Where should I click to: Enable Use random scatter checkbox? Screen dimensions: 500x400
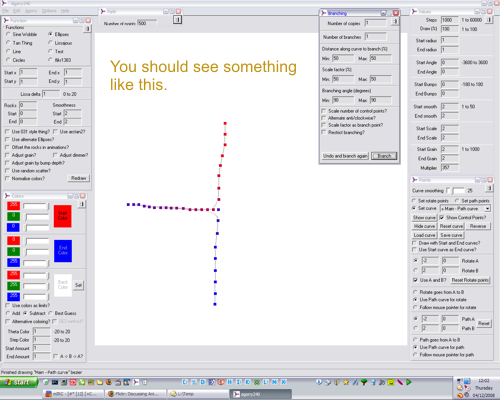pyautogui.click(x=7, y=171)
